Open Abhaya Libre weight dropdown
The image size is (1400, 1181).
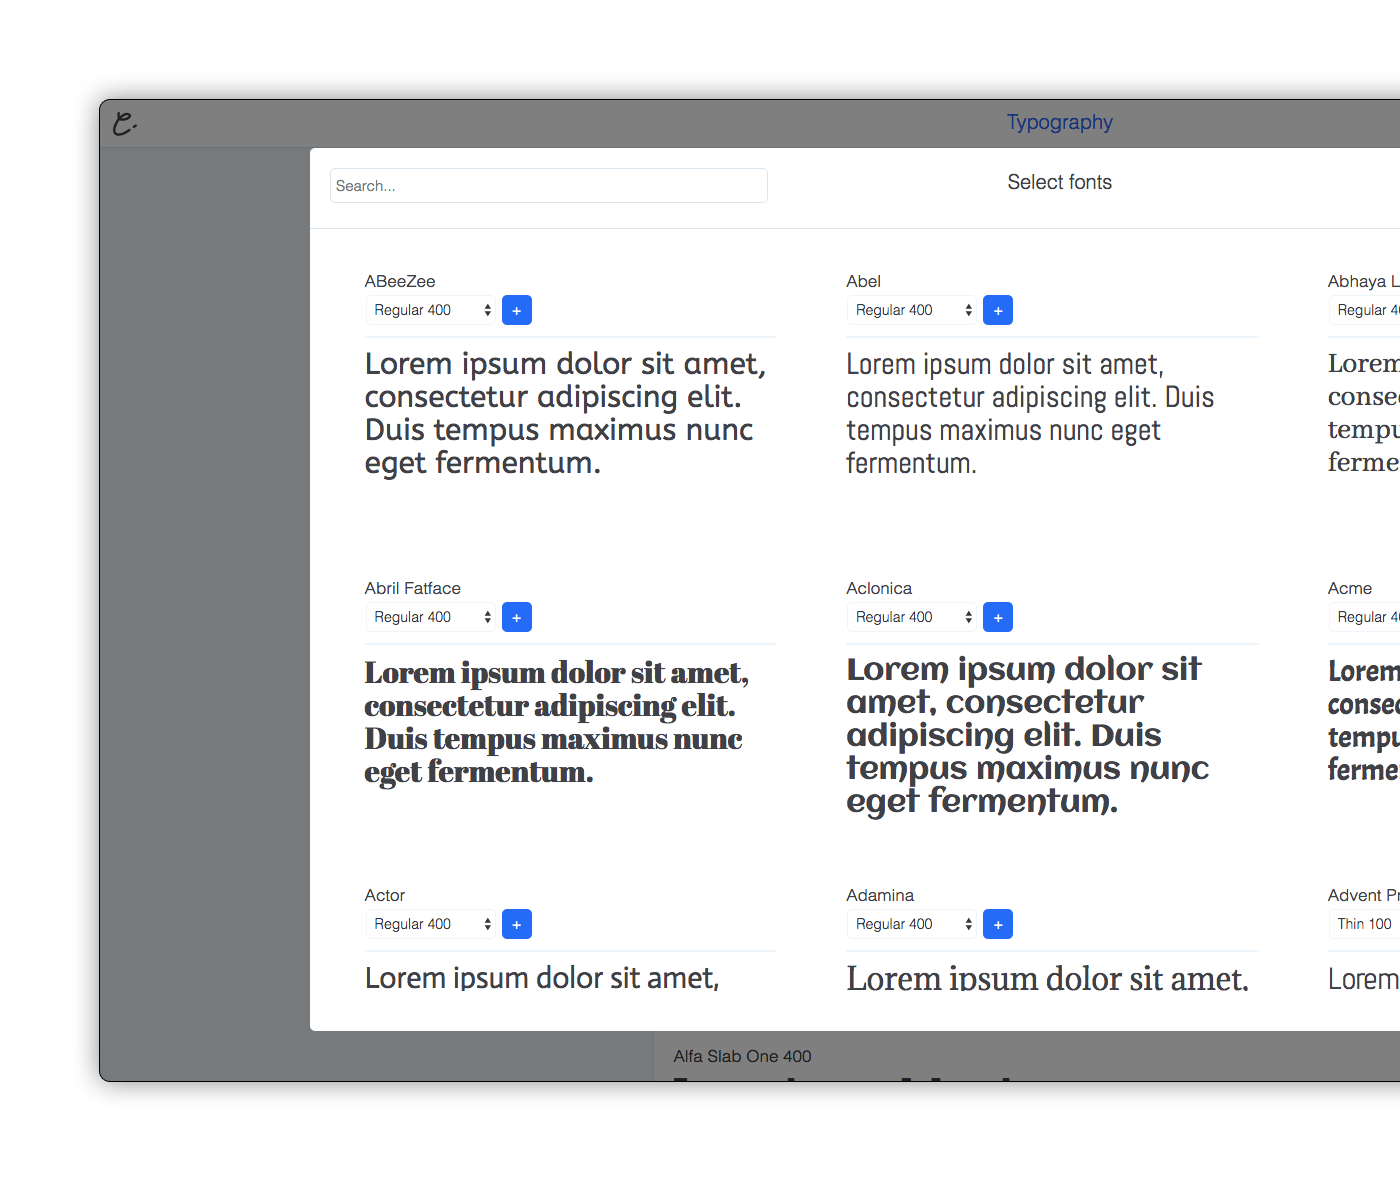[x=1364, y=310]
